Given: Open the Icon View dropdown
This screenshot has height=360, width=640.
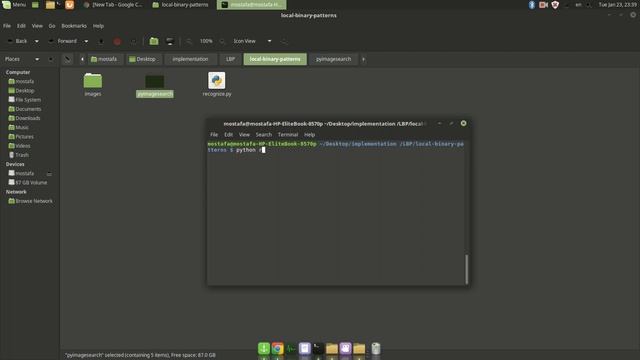Looking at the screenshot, I should click(x=252, y=41).
